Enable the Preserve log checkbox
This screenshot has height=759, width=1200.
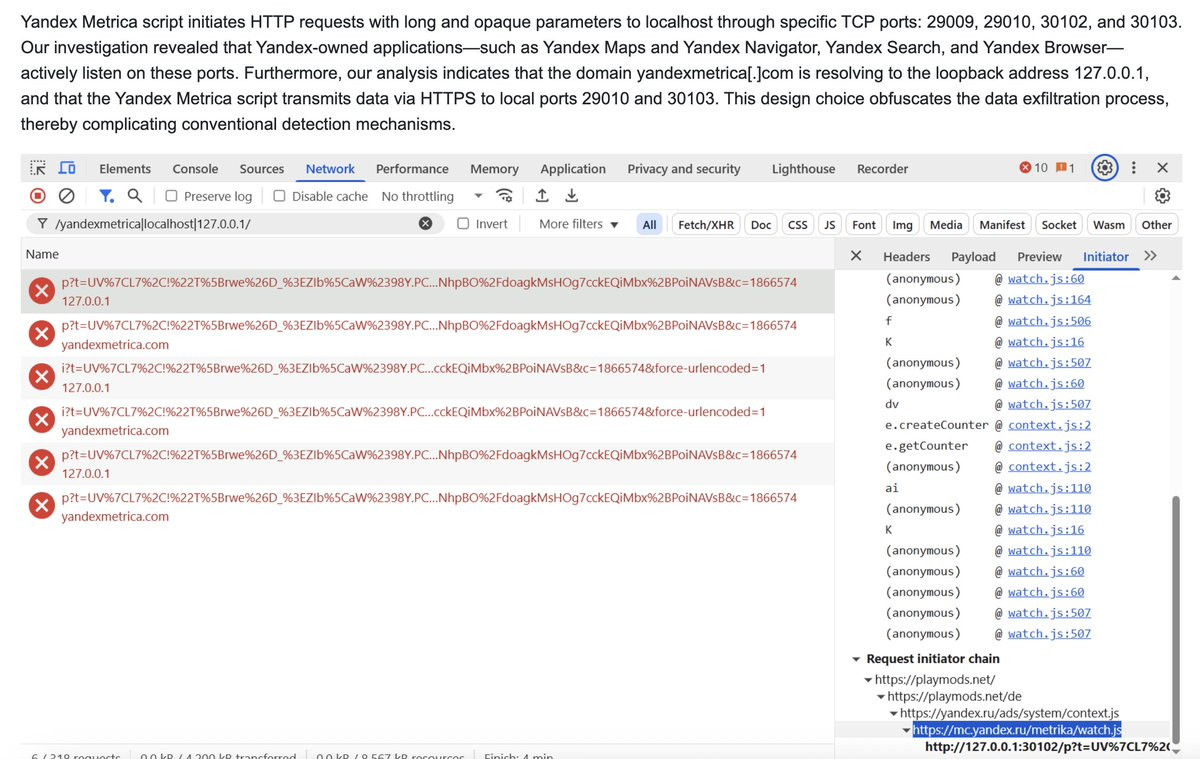[x=171, y=196]
